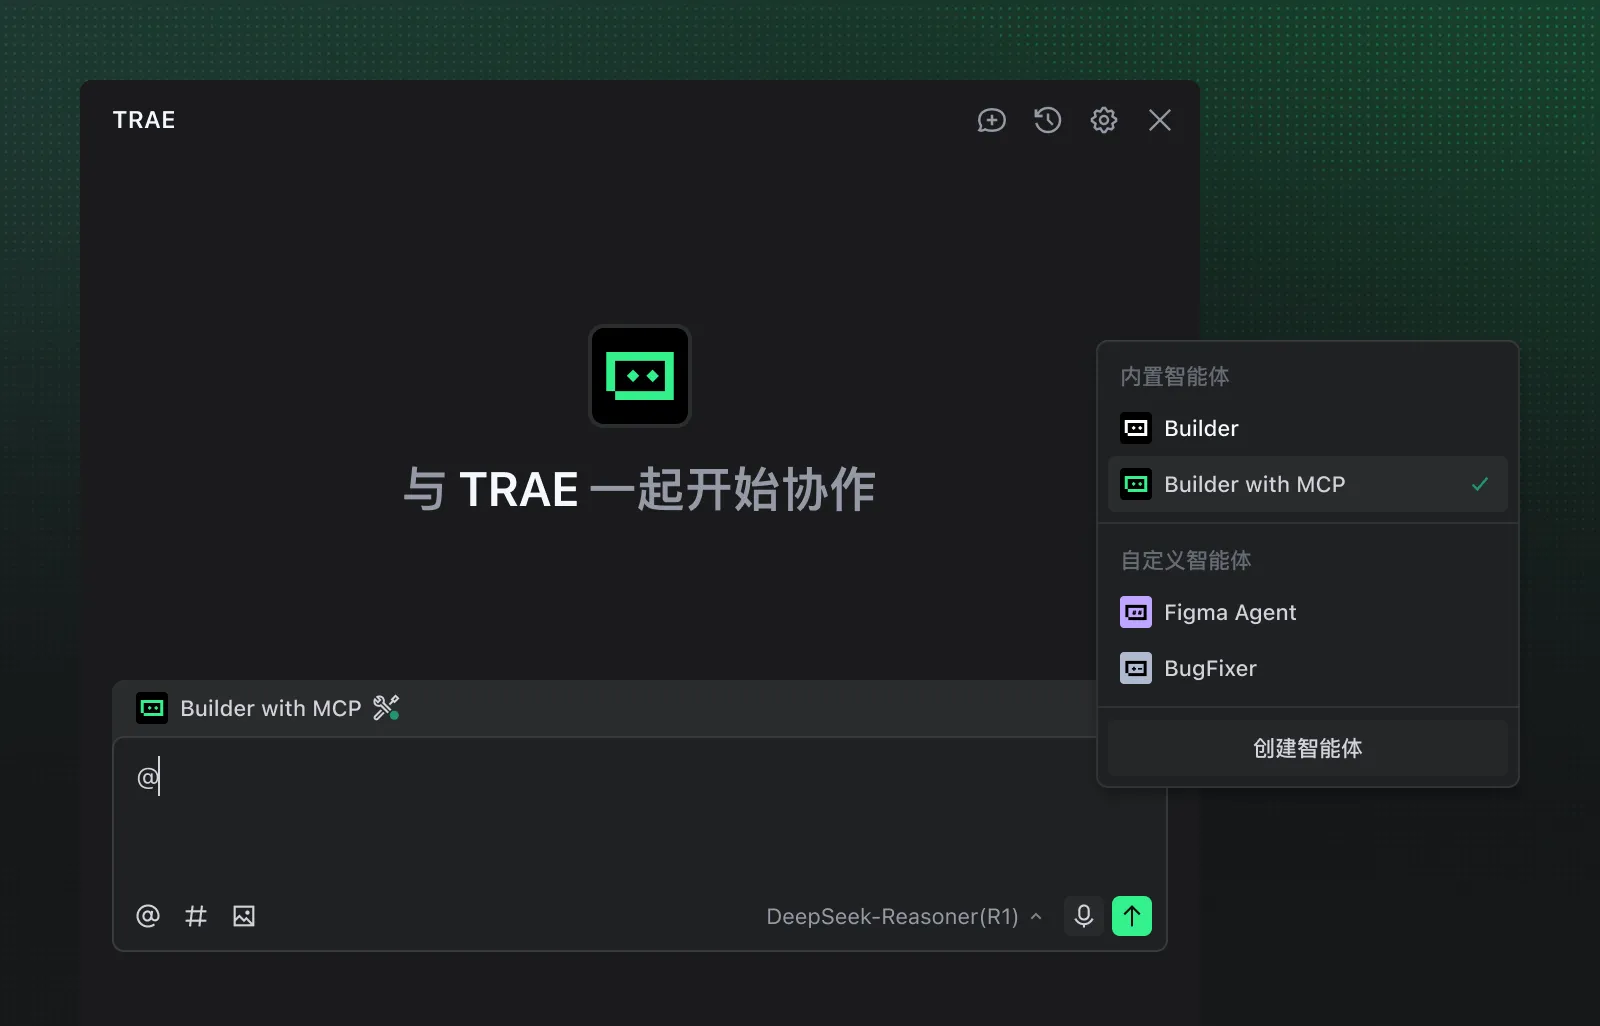Send message with green arrow button

1132,916
